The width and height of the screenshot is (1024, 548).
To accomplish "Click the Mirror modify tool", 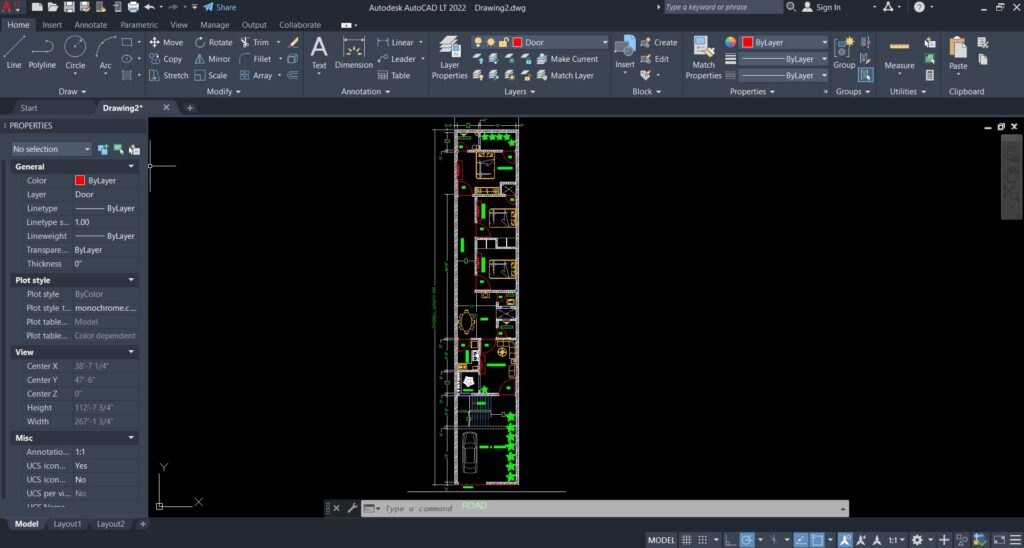I will pyautogui.click(x=212, y=59).
